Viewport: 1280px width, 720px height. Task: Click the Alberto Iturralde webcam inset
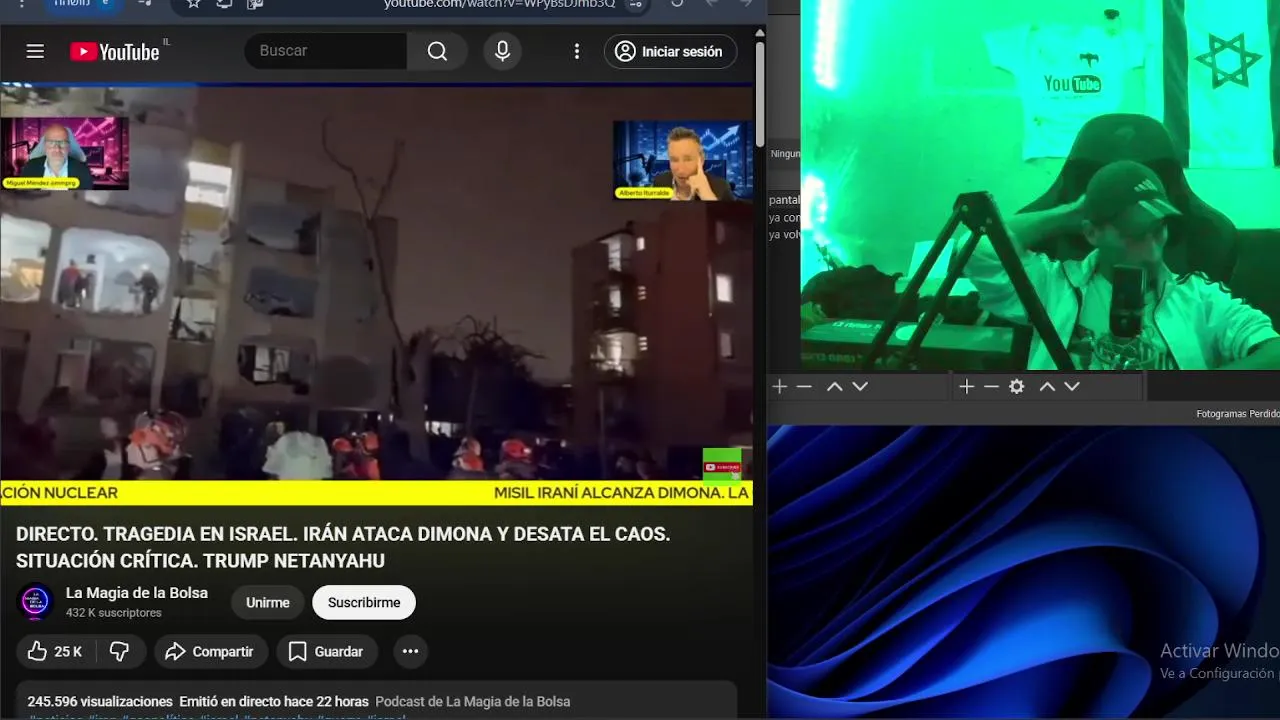point(682,160)
